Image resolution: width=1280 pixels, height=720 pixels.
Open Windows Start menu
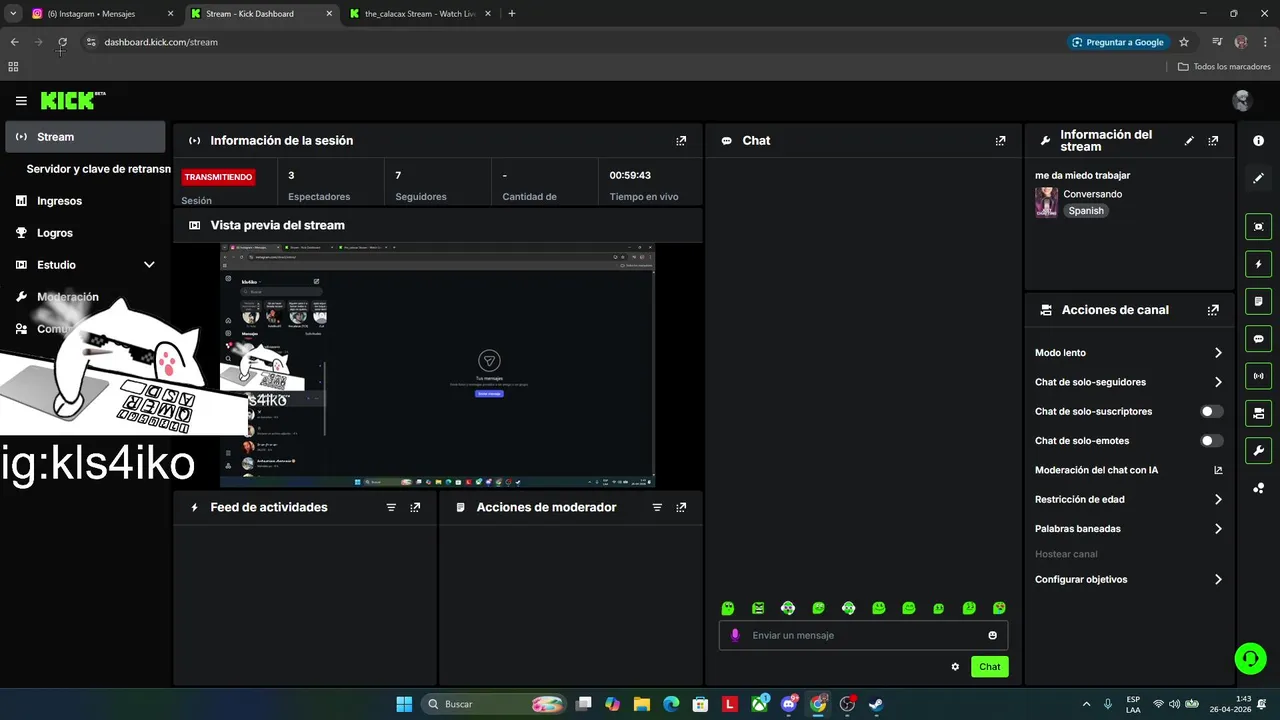click(404, 704)
